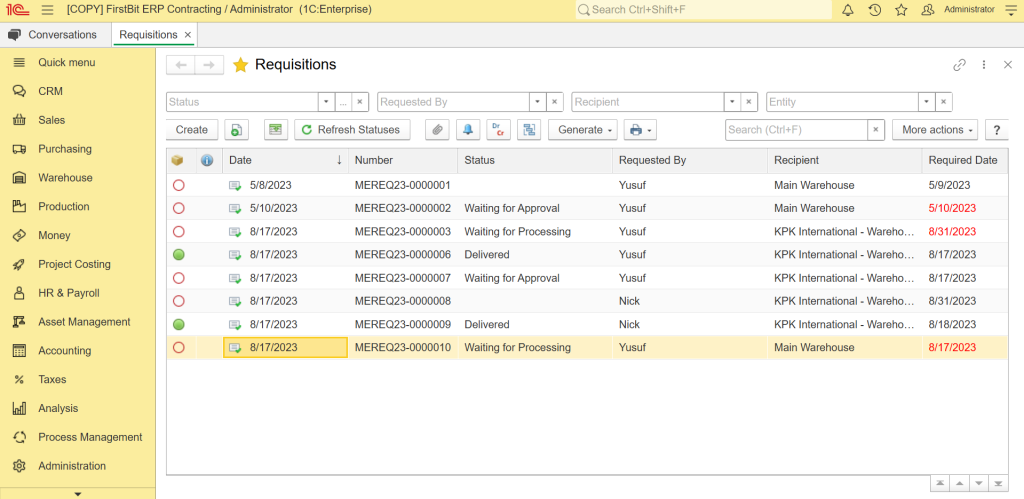Create new requisition by copying icon
Viewport: 1024px width, 499px height.
[x=236, y=130]
